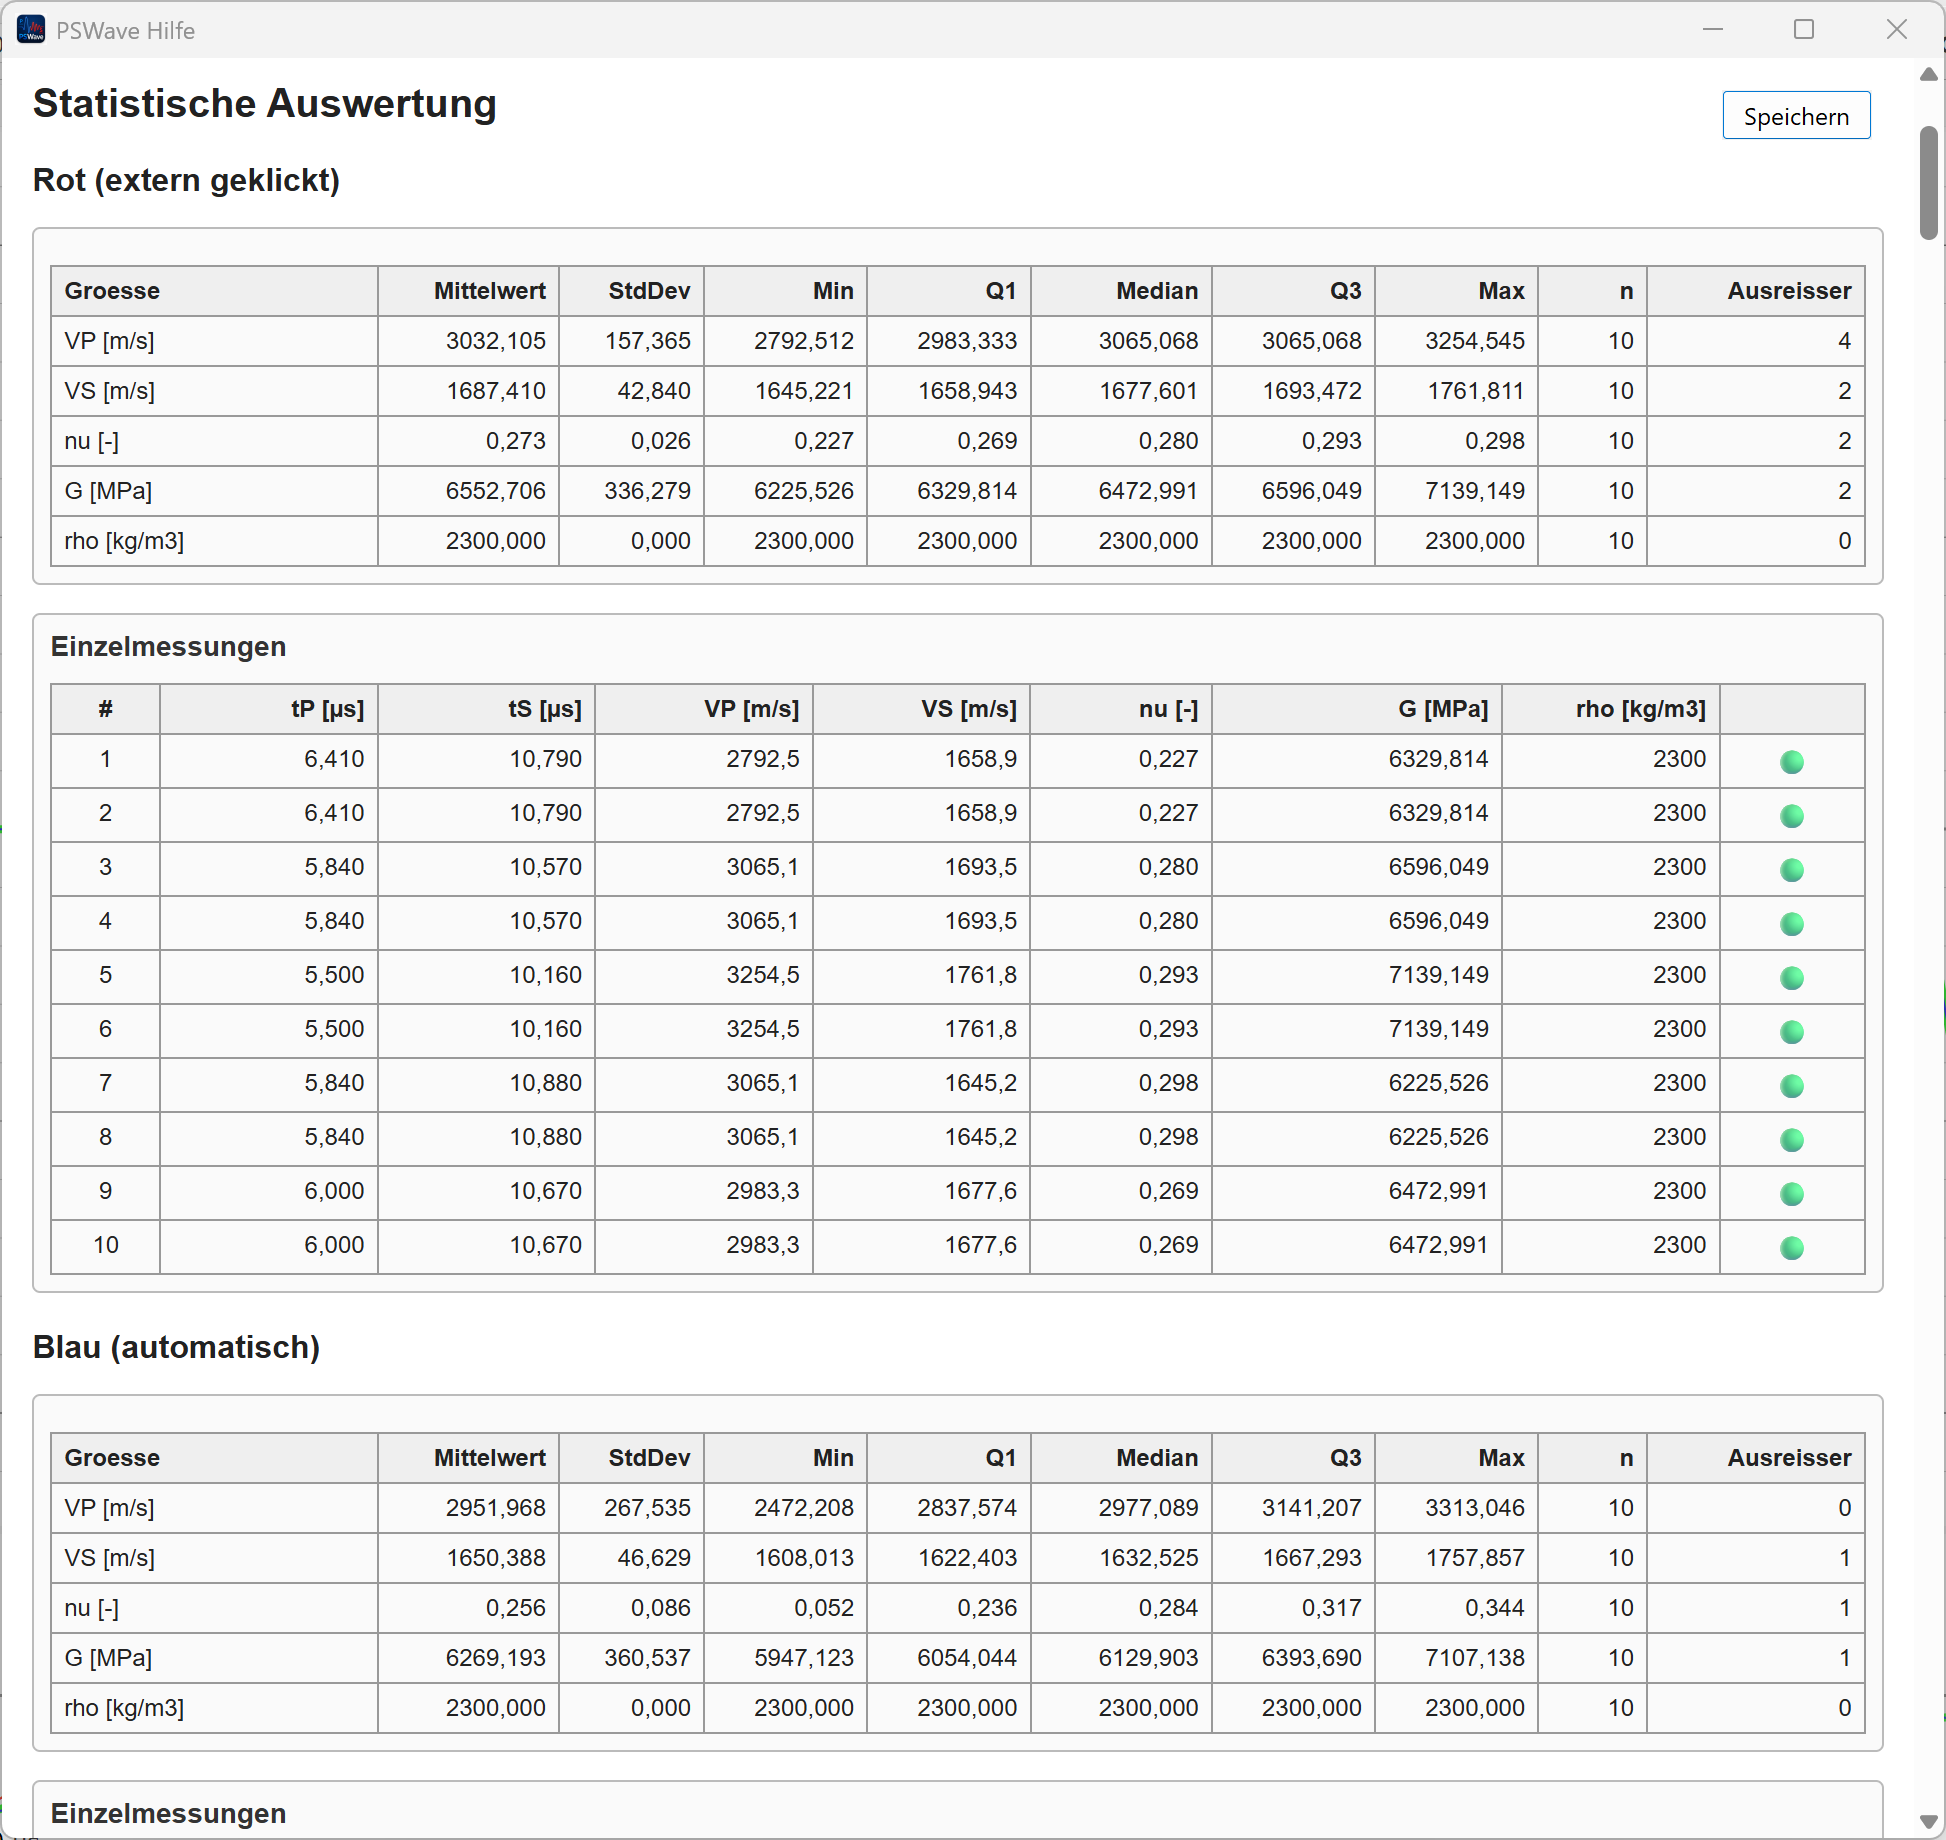This screenshot has height=1840, width=1946.
Task: Click Blau VS Max value 1757,857
Action: coord(1475,1558)
